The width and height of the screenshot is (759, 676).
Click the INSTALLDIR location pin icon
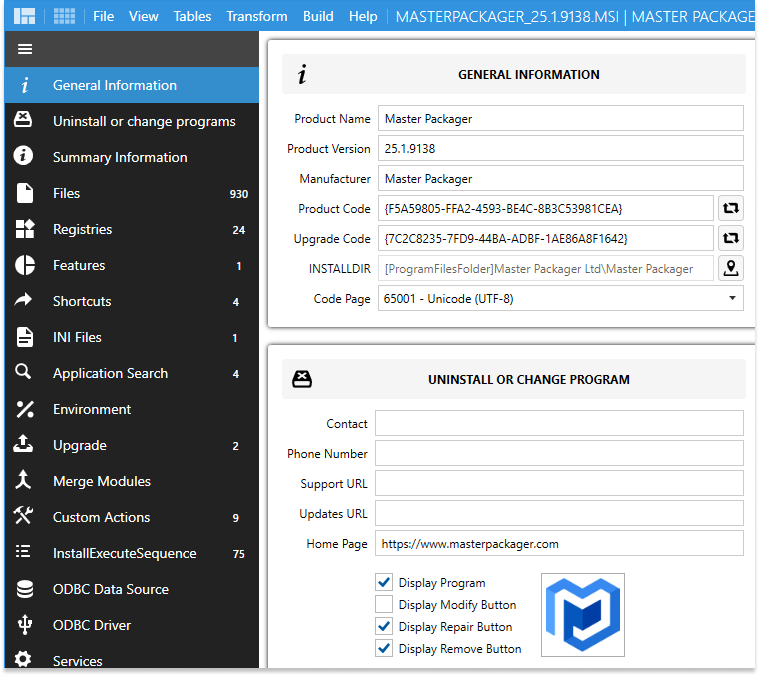(731, 269)
